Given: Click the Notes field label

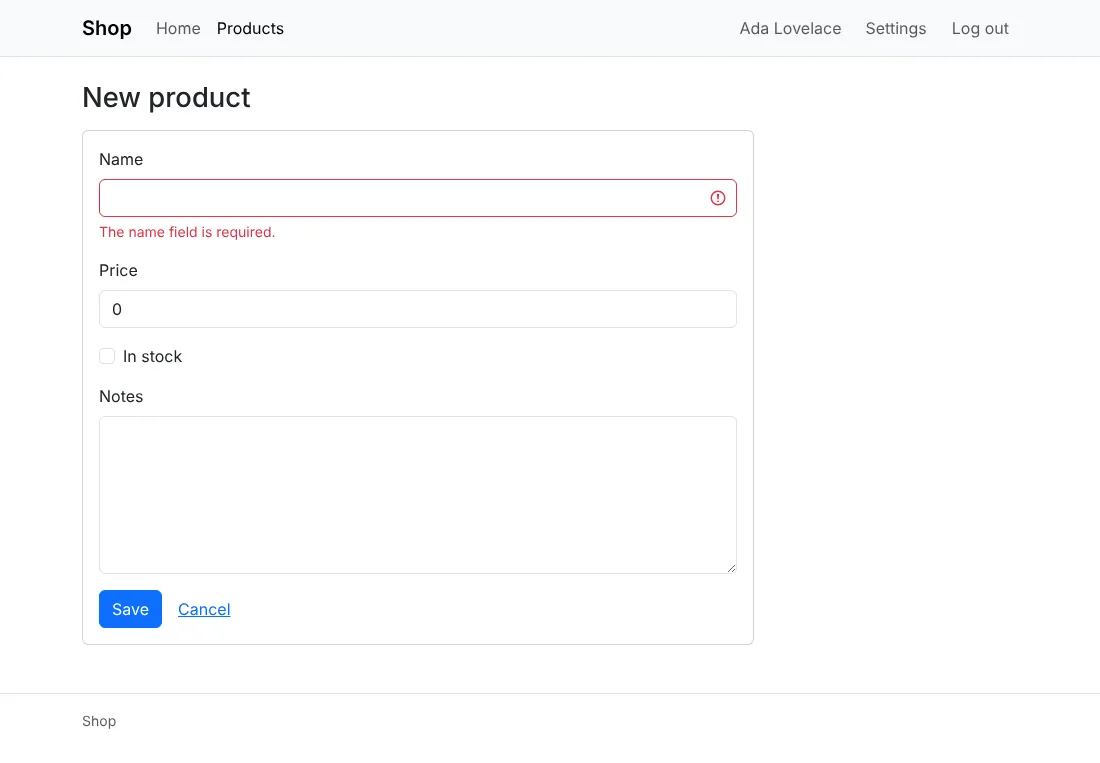Looking at the screenshot, I should coord(121,396).
